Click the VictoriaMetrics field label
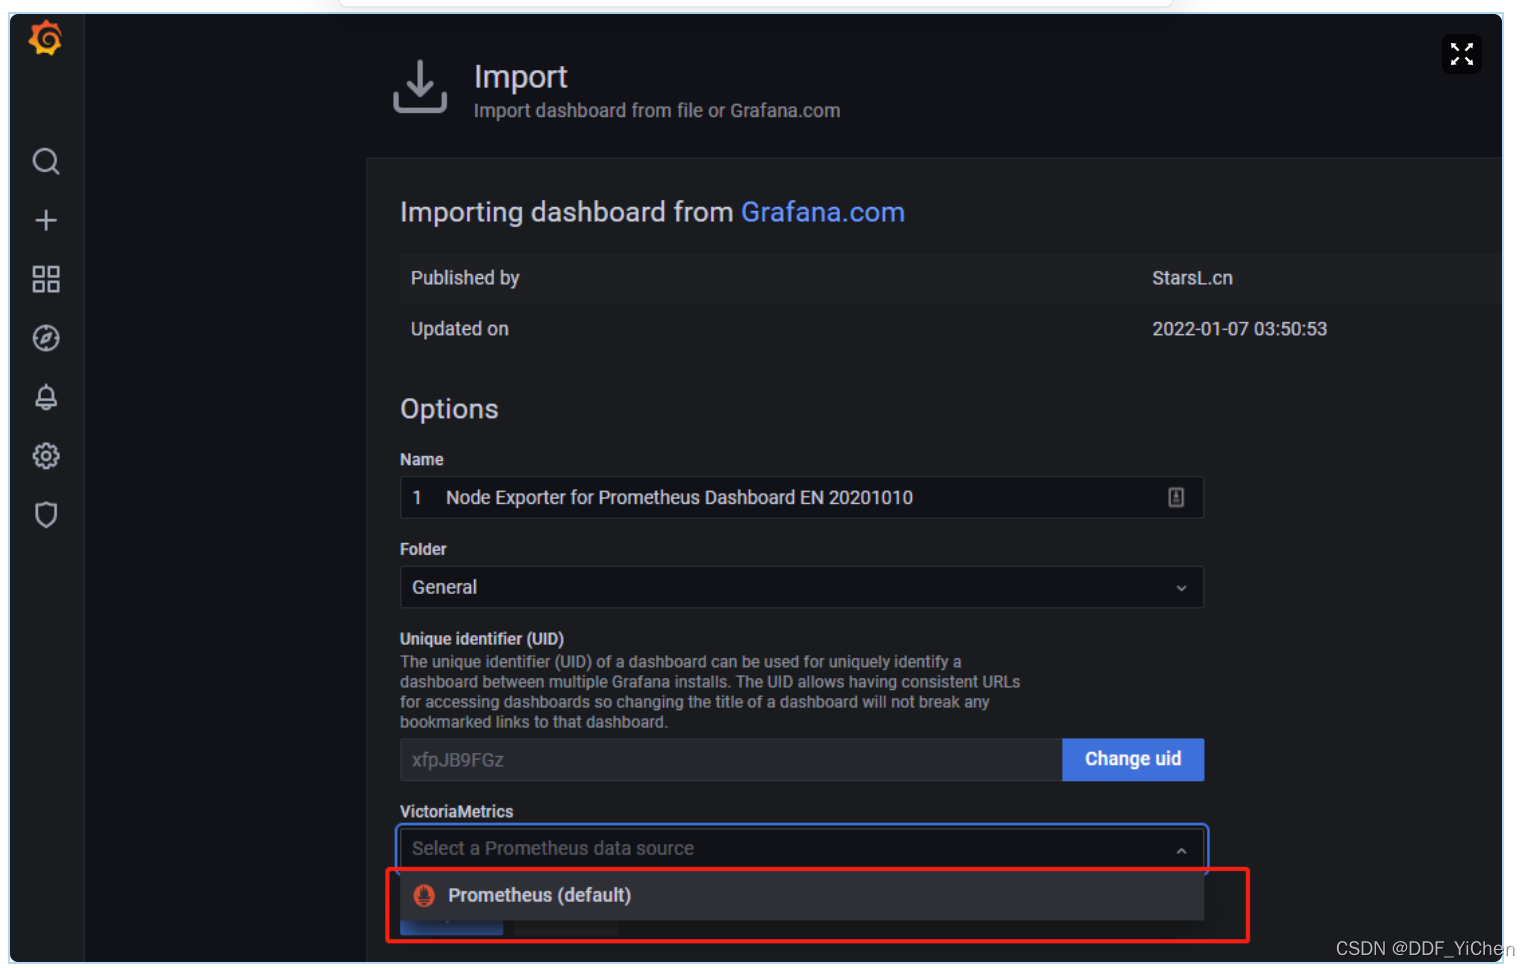 (456, 812)
